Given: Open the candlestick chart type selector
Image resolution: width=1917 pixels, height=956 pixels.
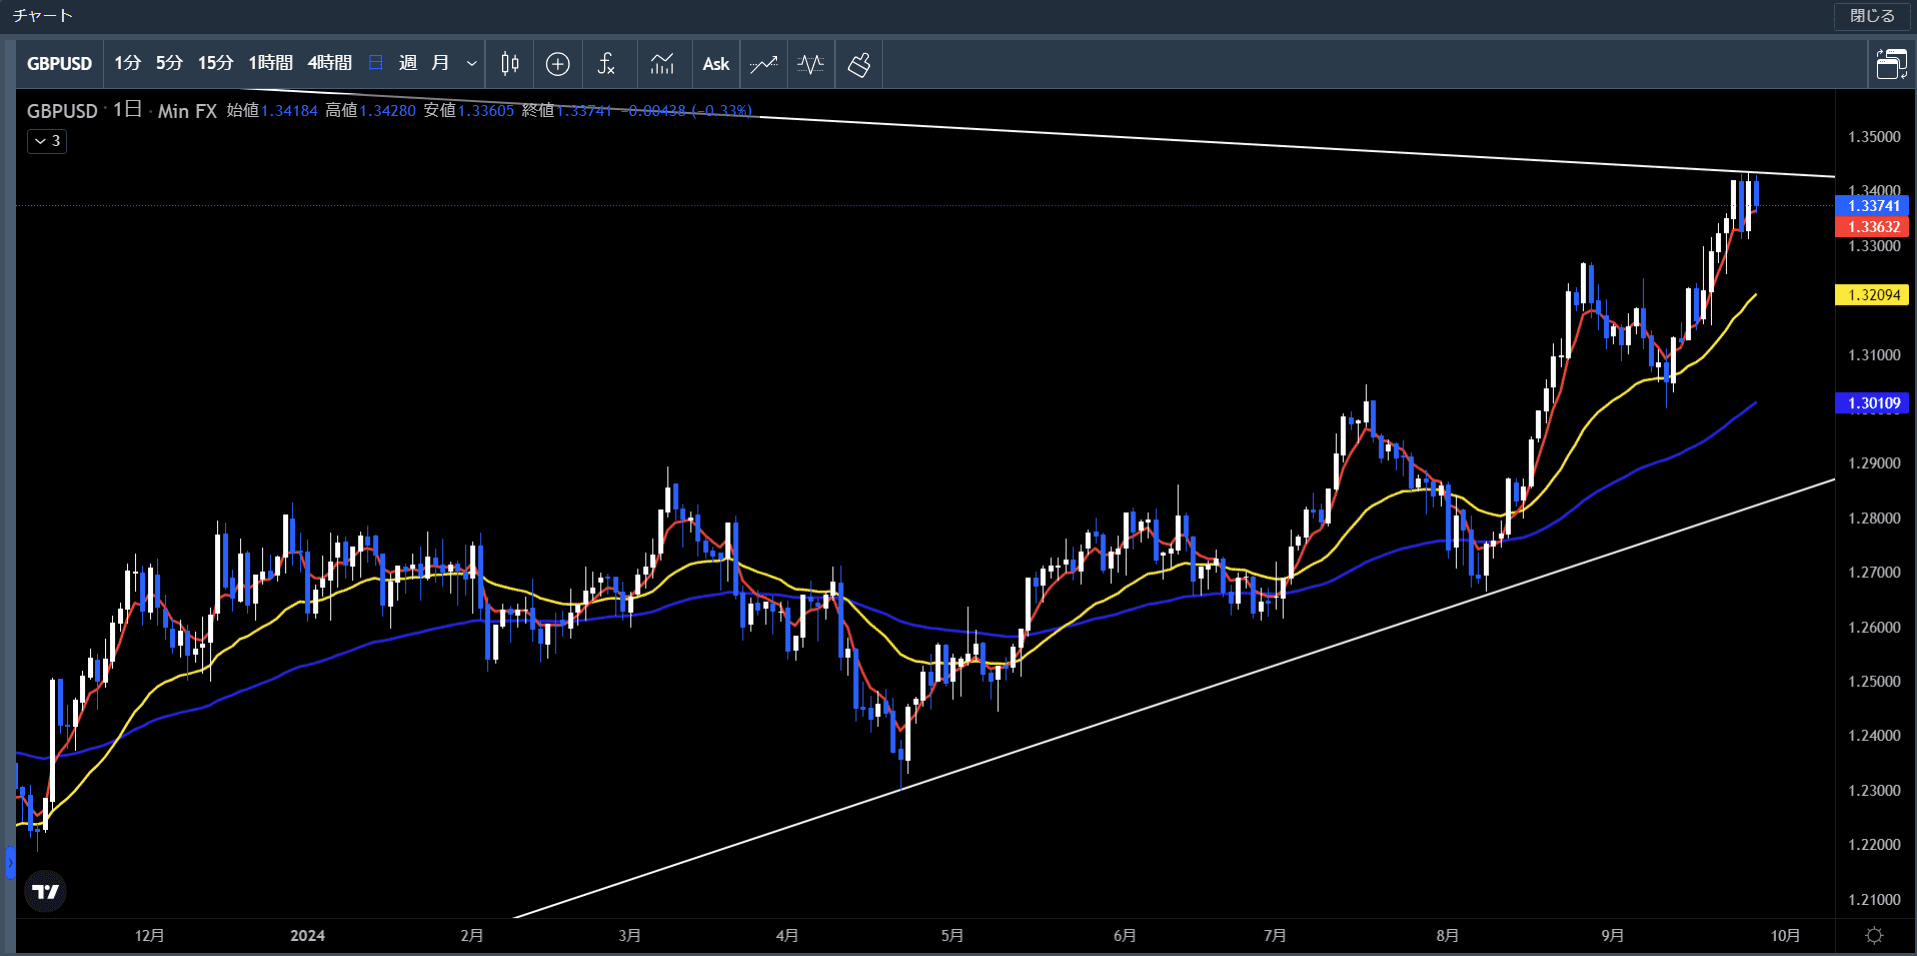Looking at the screenshot, I should (510, 64).
